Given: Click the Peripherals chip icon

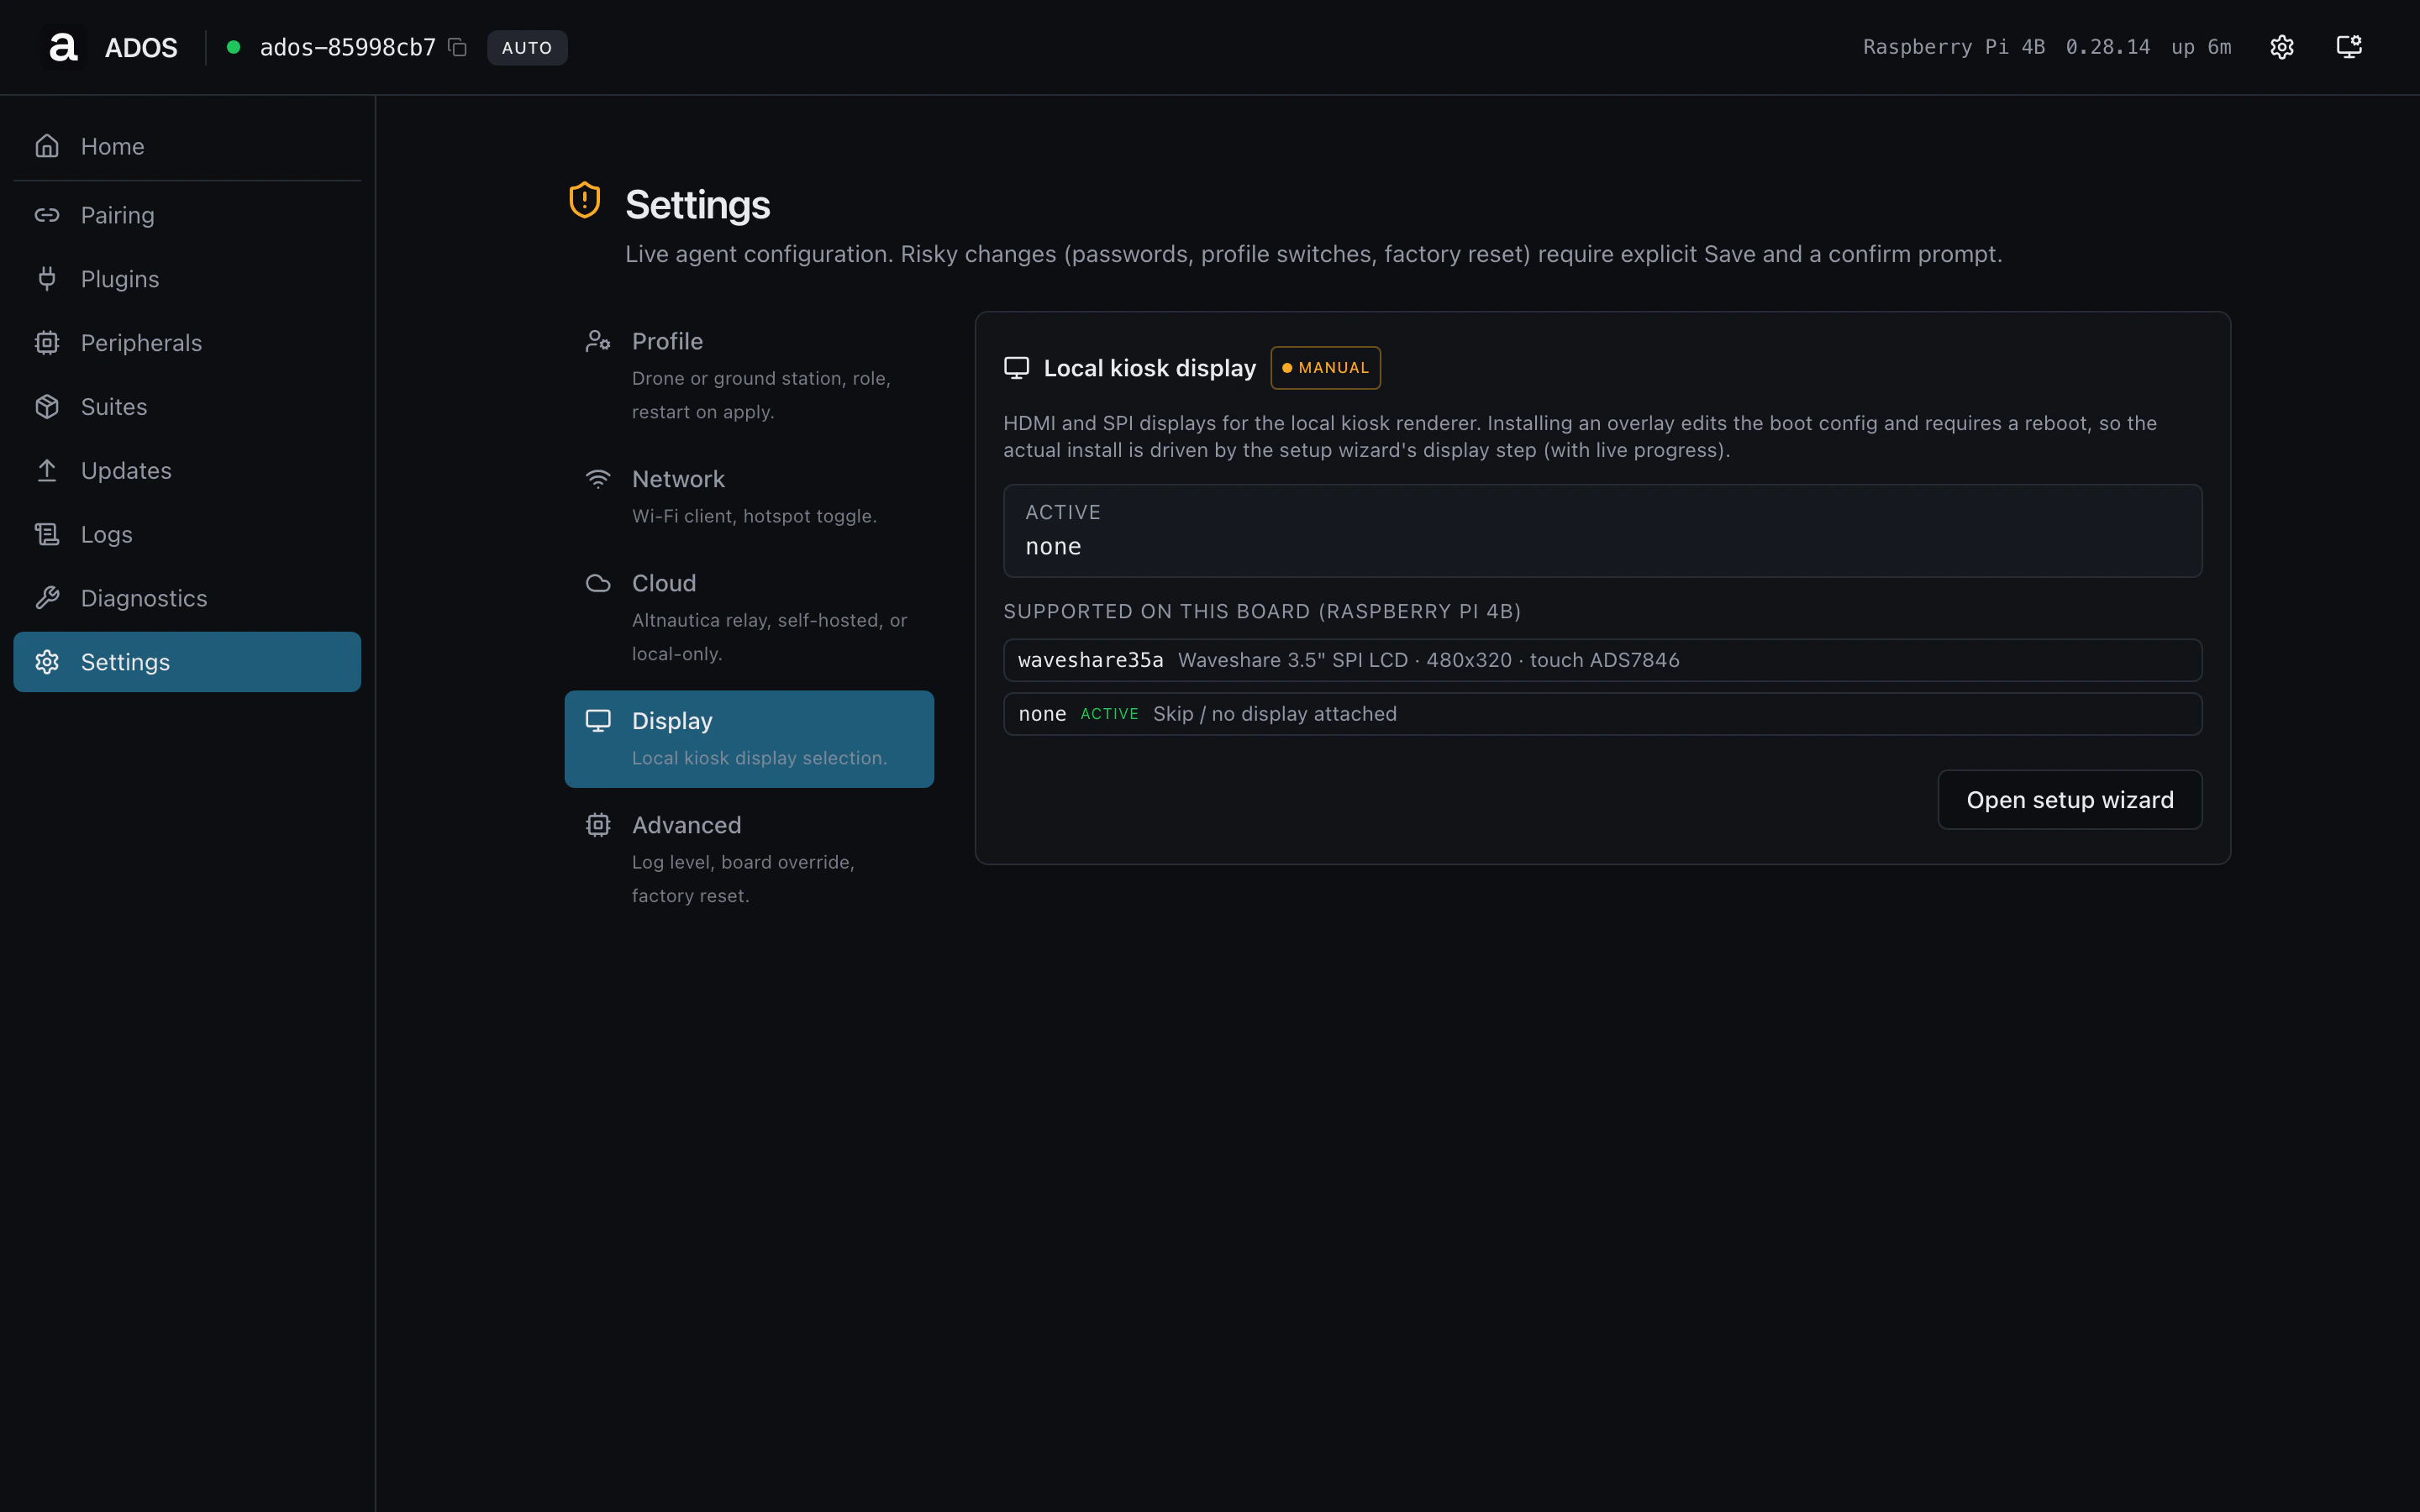Looking at the screenshot, I should click(x=47, y=343).
